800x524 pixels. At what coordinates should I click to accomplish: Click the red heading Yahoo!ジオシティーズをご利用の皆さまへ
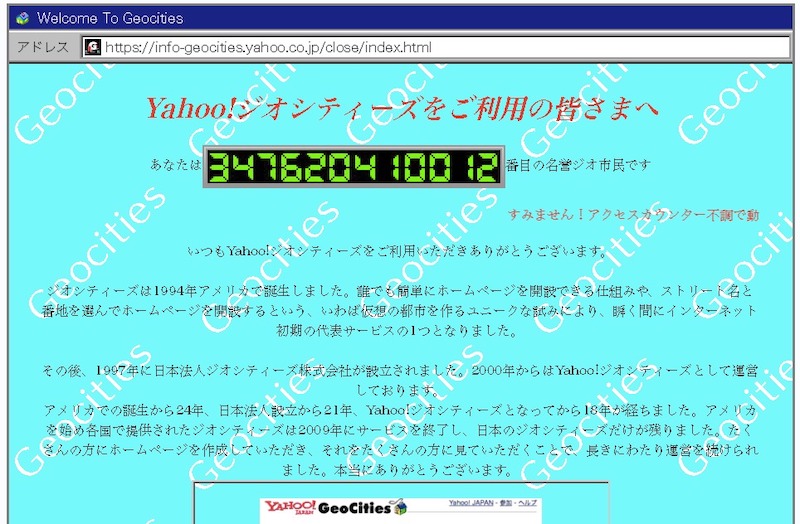pyautogui.click(x=402, y=108)
